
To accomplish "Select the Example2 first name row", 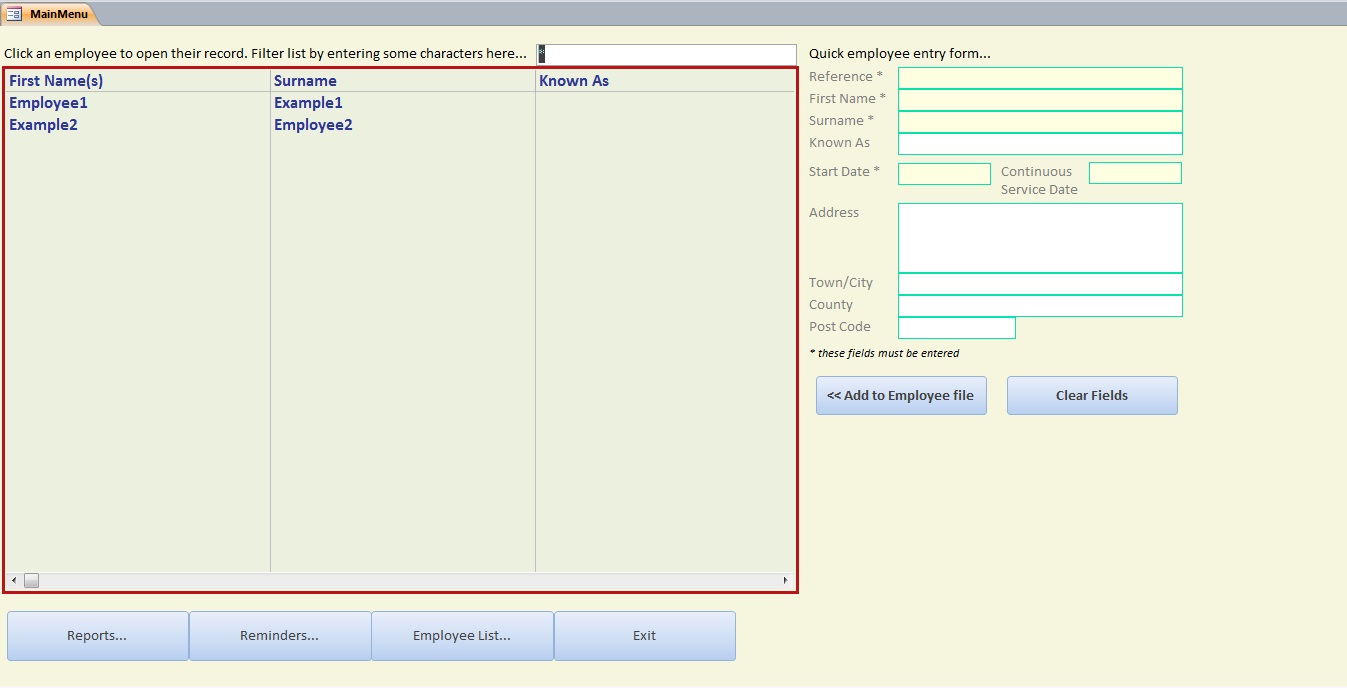I will coord(44,125).
